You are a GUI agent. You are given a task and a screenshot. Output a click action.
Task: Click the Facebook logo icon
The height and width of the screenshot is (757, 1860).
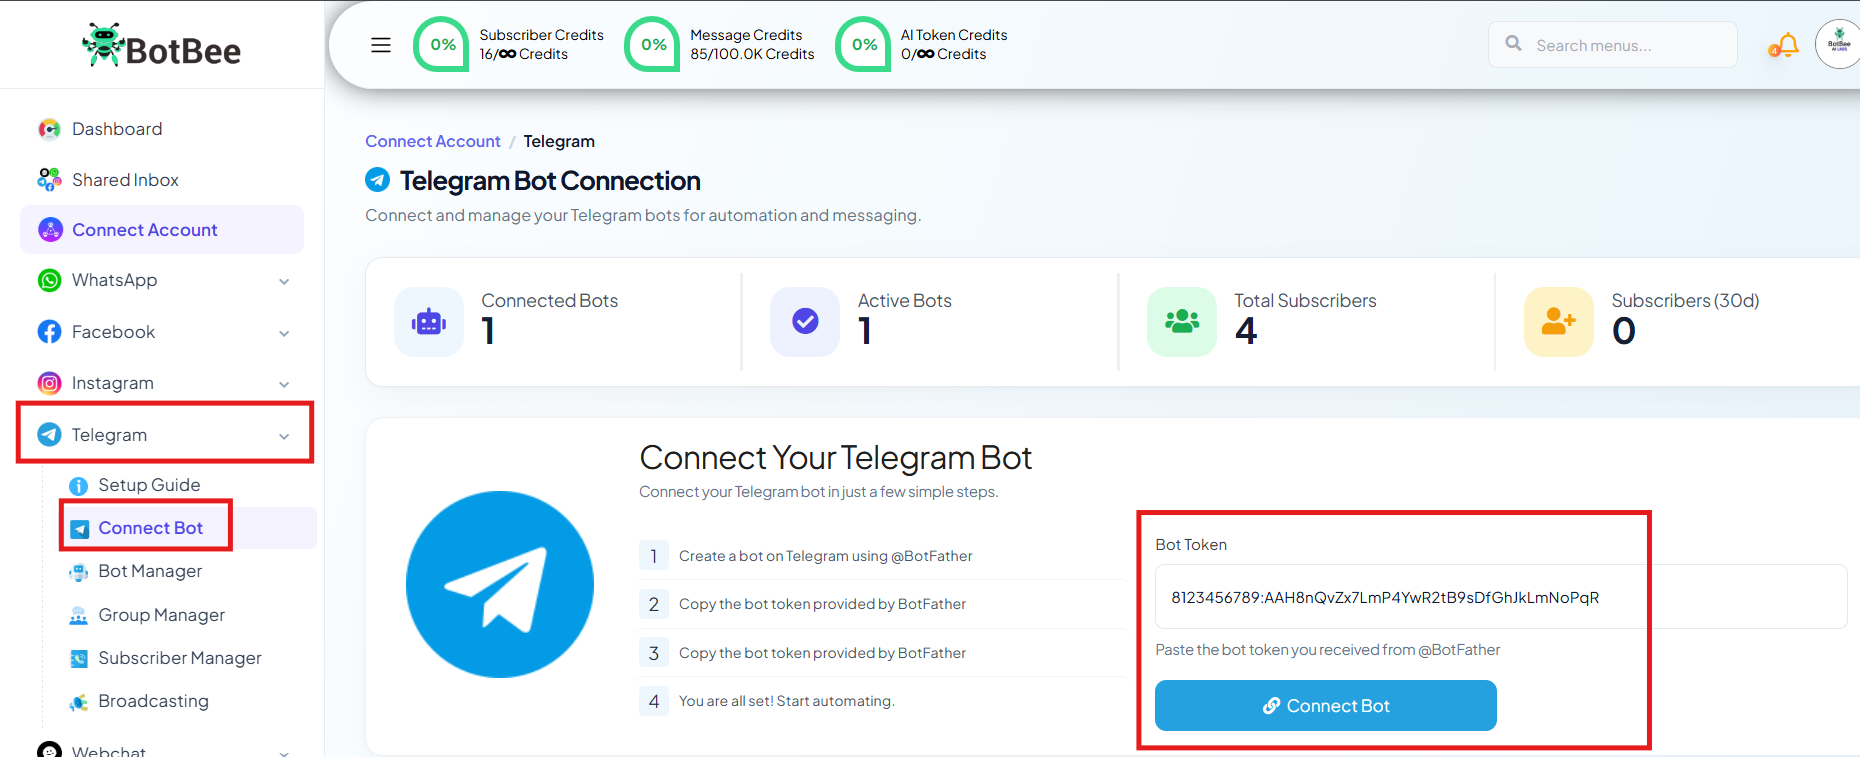click(49, 332)
